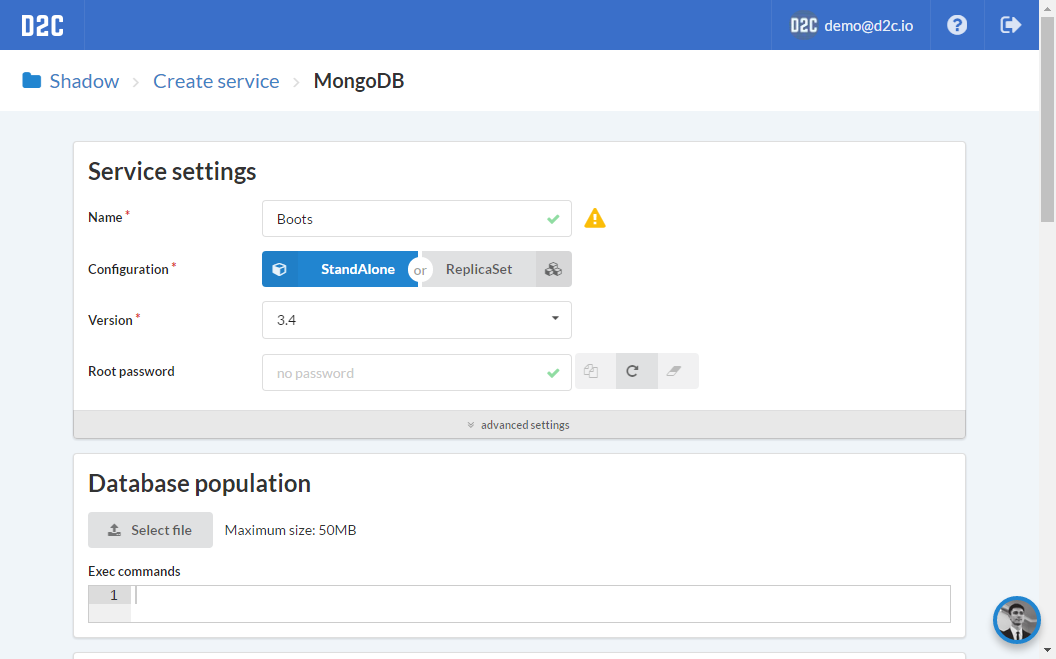
Task: Click the page vertical scrollbar thumb
Action: click(x=1047, y=120)
